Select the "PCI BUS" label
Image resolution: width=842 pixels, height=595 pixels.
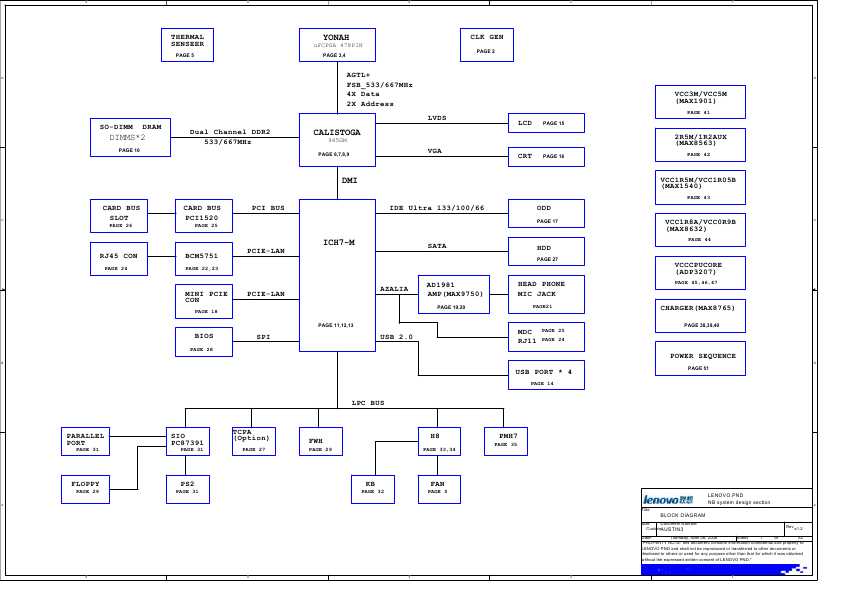268,208
